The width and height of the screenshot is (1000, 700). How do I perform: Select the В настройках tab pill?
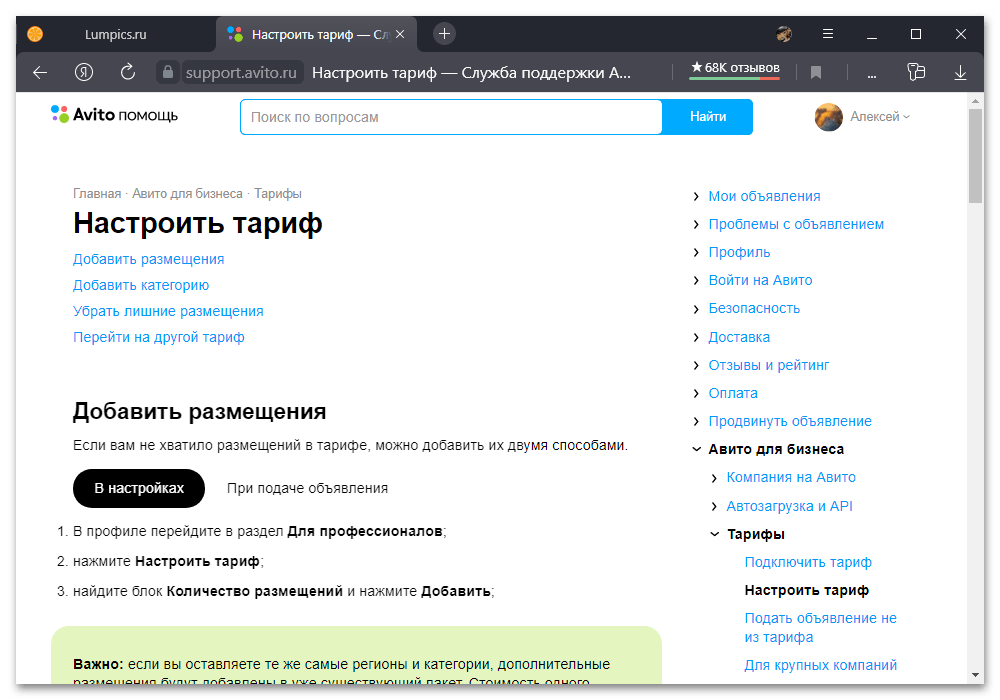pos(139,488)
